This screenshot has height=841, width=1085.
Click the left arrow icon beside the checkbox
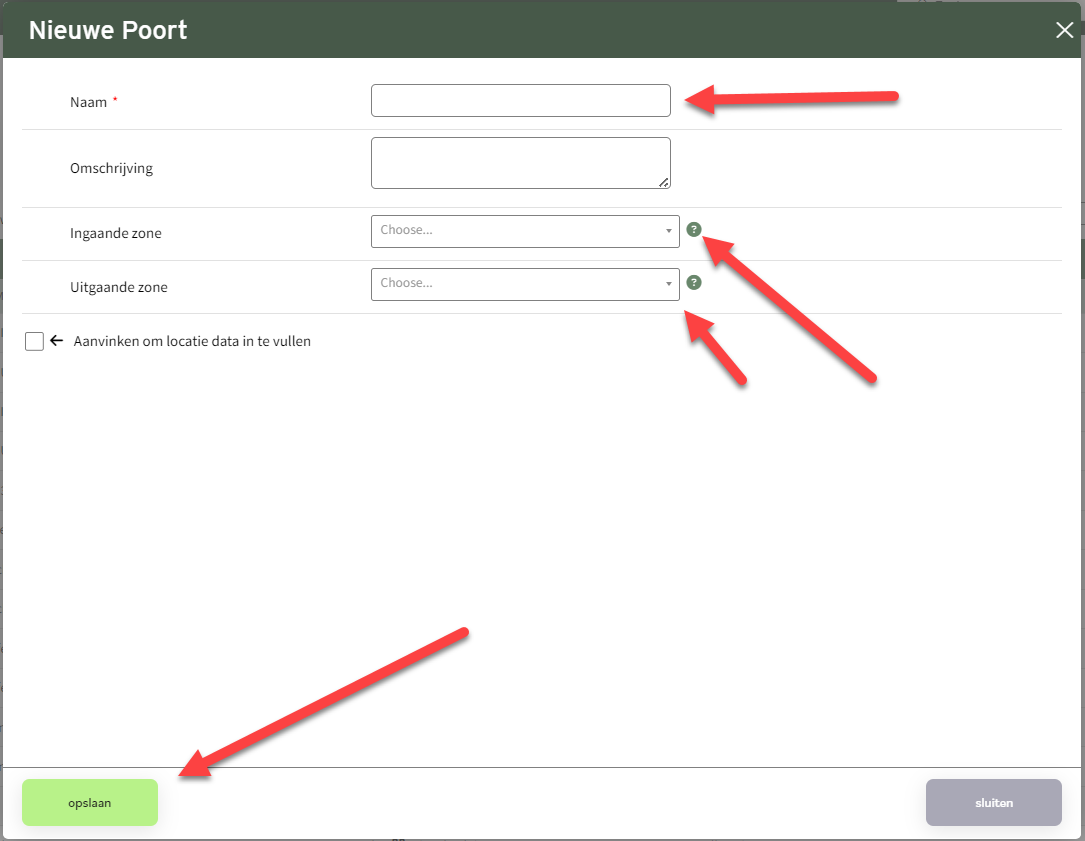pos(57,341)
